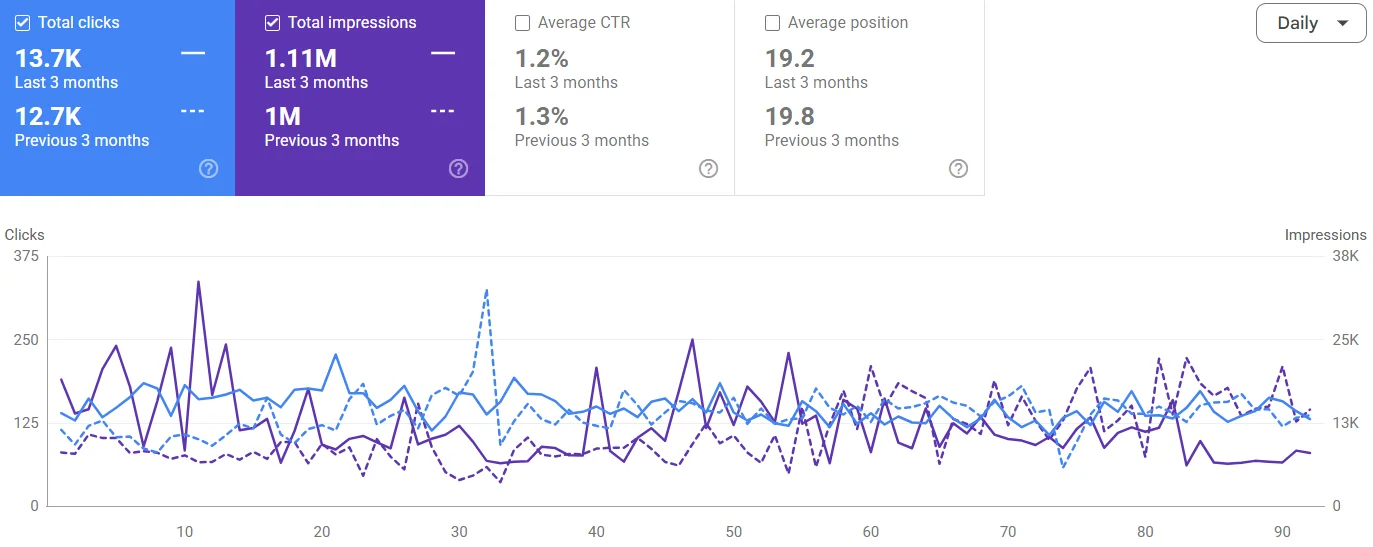Screen dimensions: 1373x547
Task: Open help icon on Average CTR card
Action: click(x=709, y=168)
